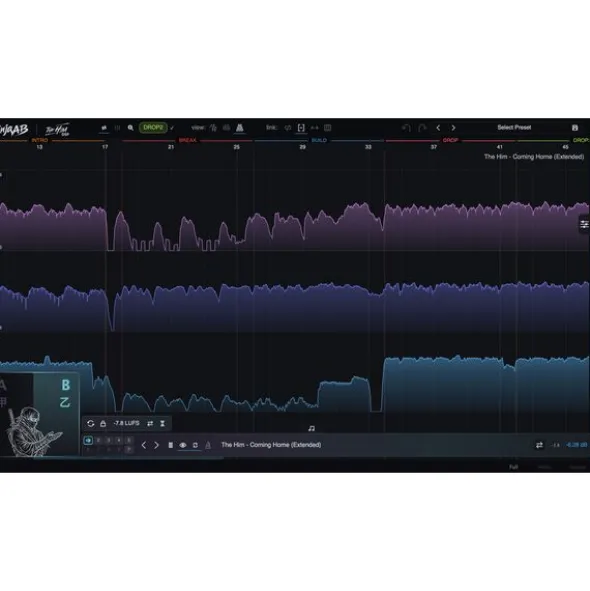
Task: Click the The Him signature logo
Action: click(57, 129)
